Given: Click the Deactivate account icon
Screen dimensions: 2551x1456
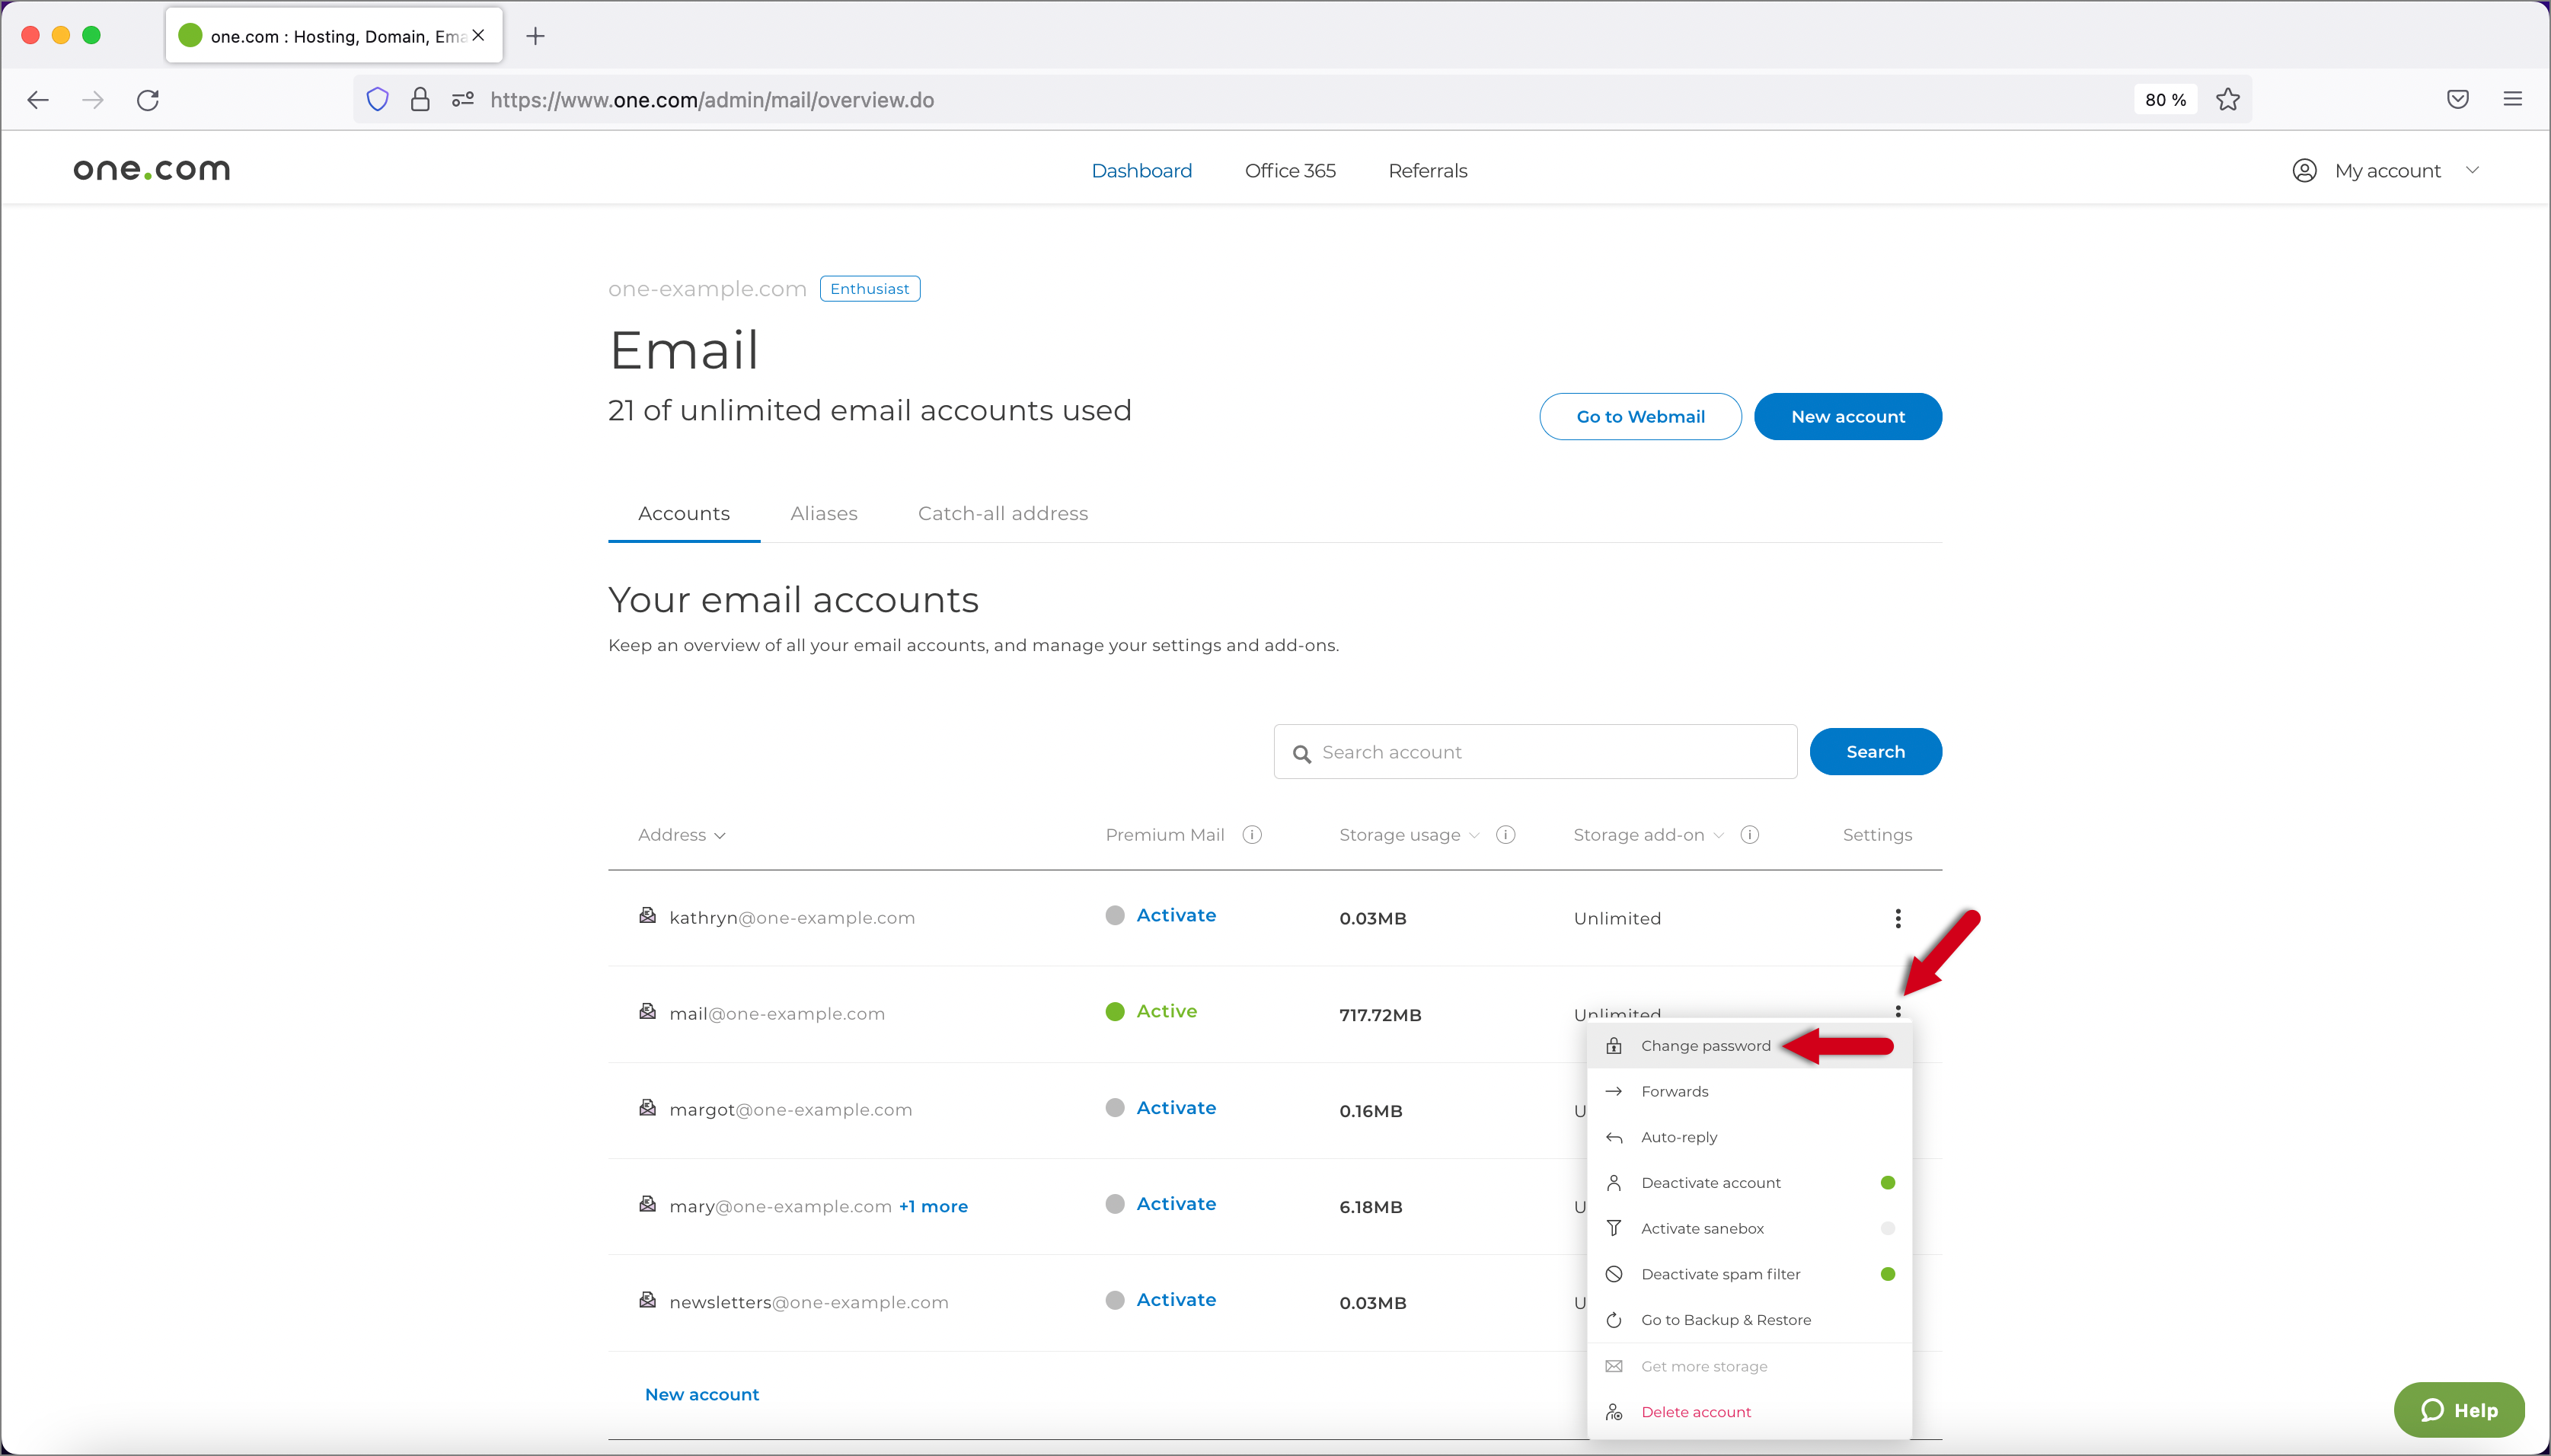Looking at the screenshot, I should pyautogui.click(x=1614, y=1181).
